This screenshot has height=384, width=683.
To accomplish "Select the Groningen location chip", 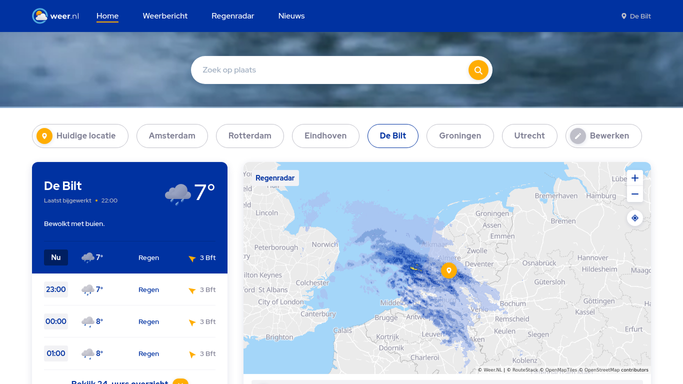I will (x=460, y=136).
